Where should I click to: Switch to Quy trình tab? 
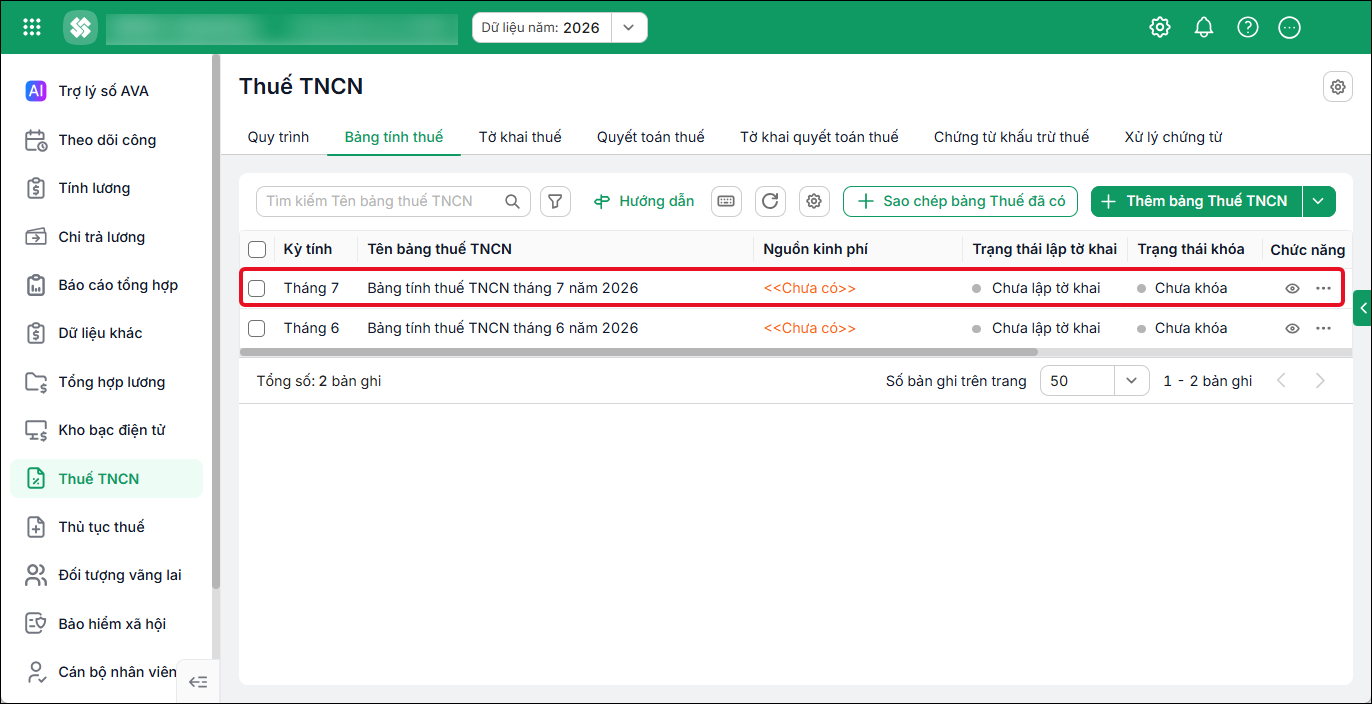click(278, 137)
